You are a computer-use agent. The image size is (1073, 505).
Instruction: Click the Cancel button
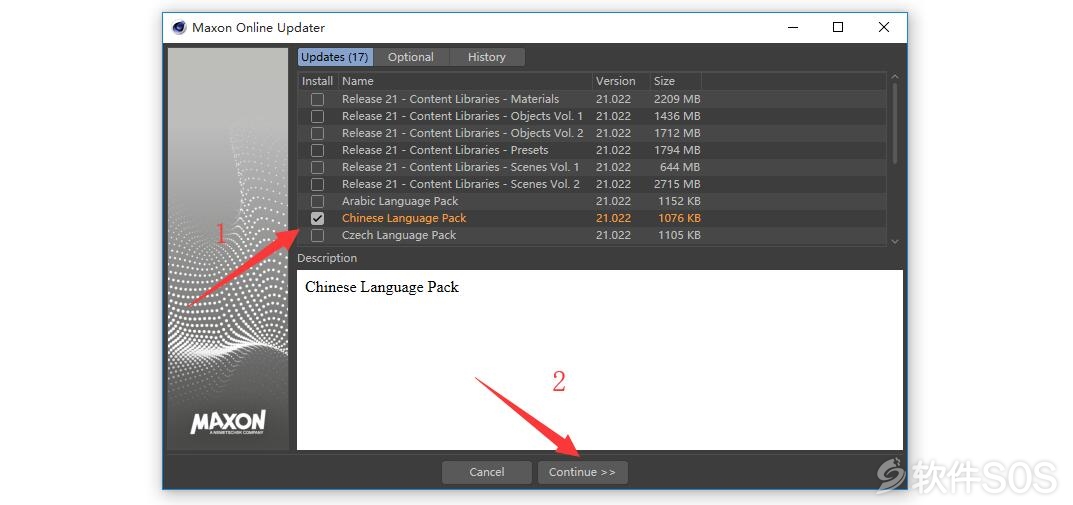click(x=487, y=472)
